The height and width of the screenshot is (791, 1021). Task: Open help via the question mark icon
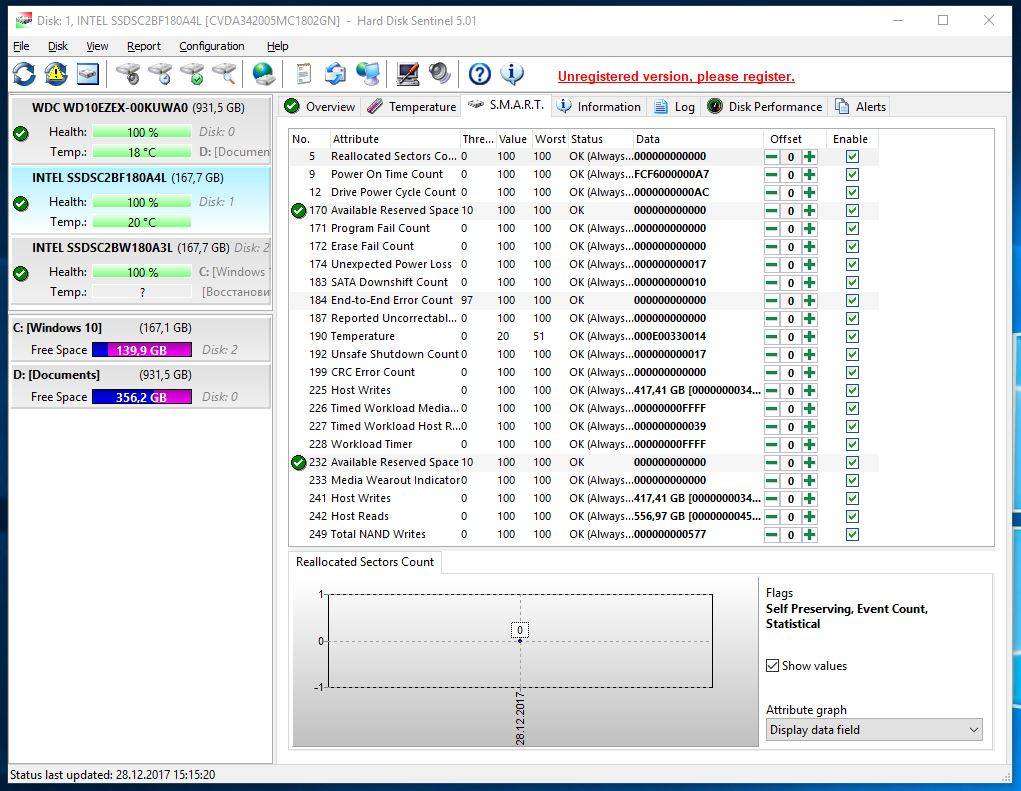pos(480,74)
